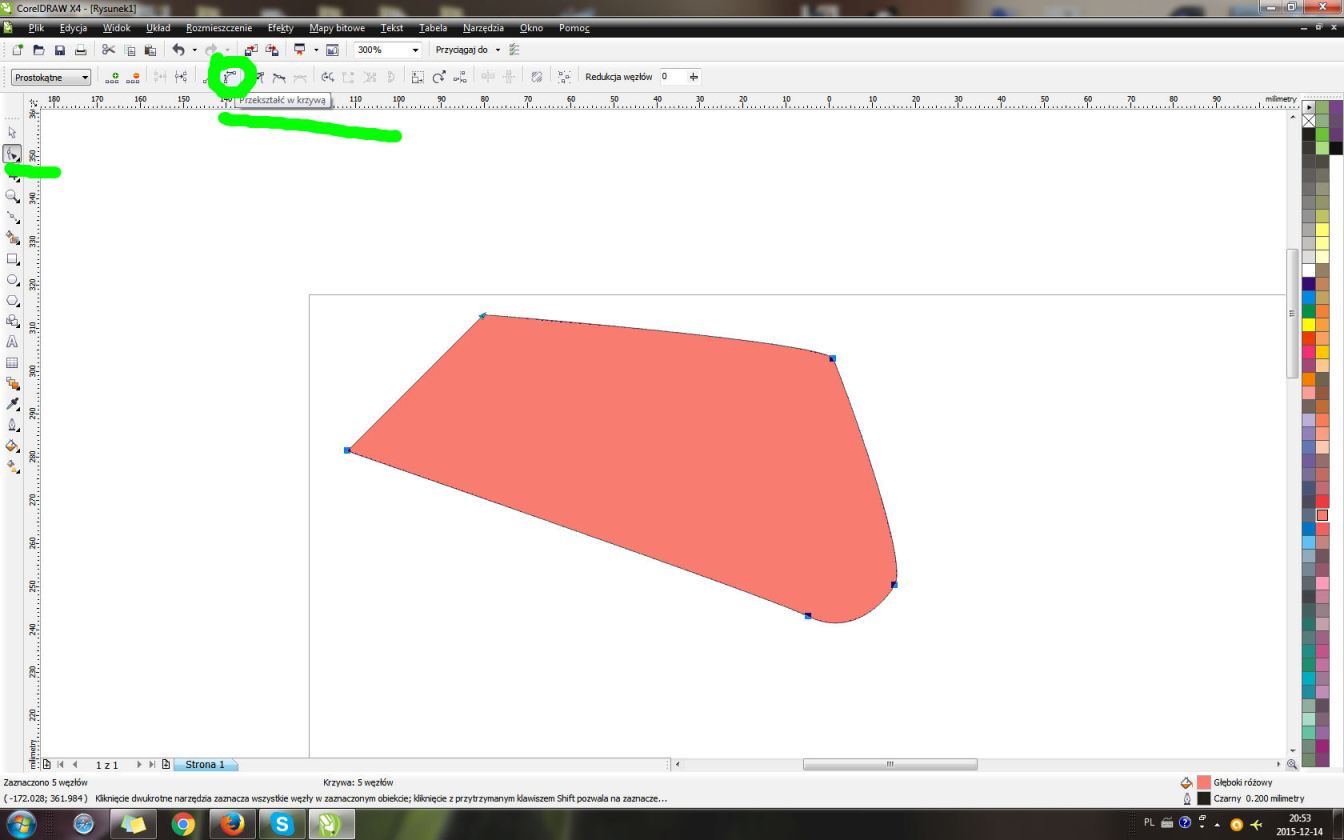Select the Ellipse tool

click(x=12, y=280)
